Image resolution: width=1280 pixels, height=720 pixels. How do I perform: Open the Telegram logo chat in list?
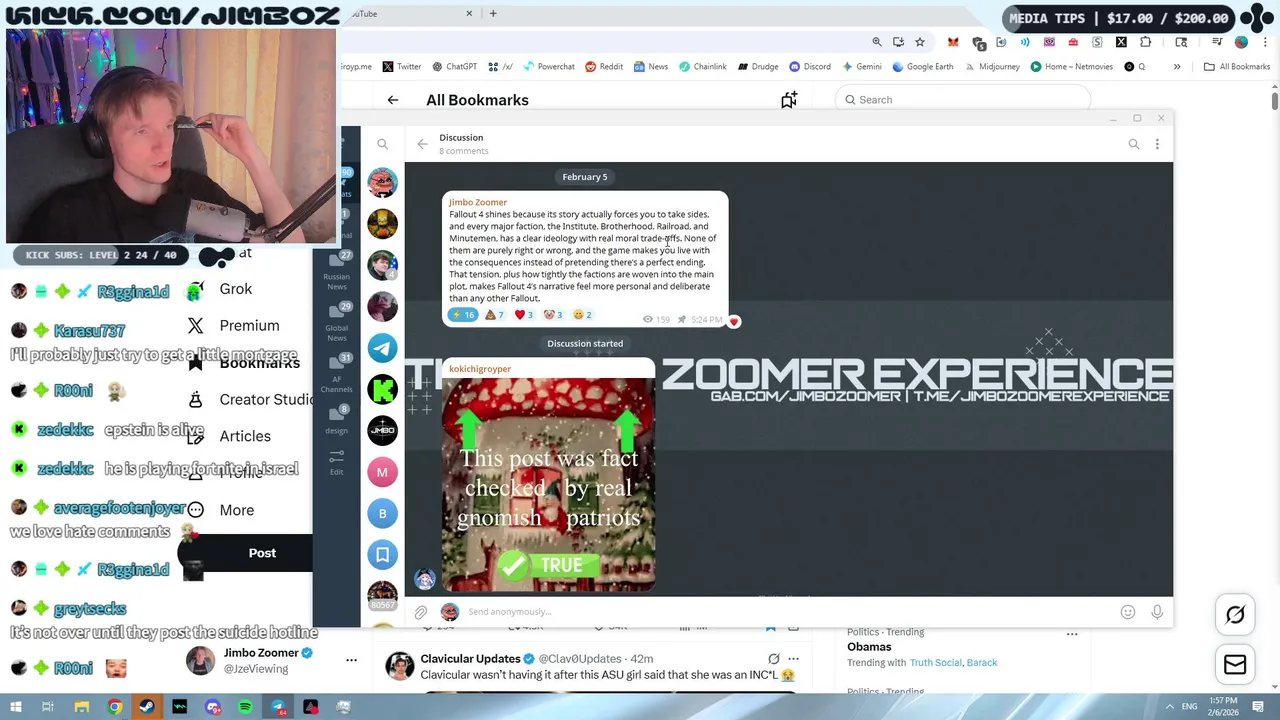382,348
